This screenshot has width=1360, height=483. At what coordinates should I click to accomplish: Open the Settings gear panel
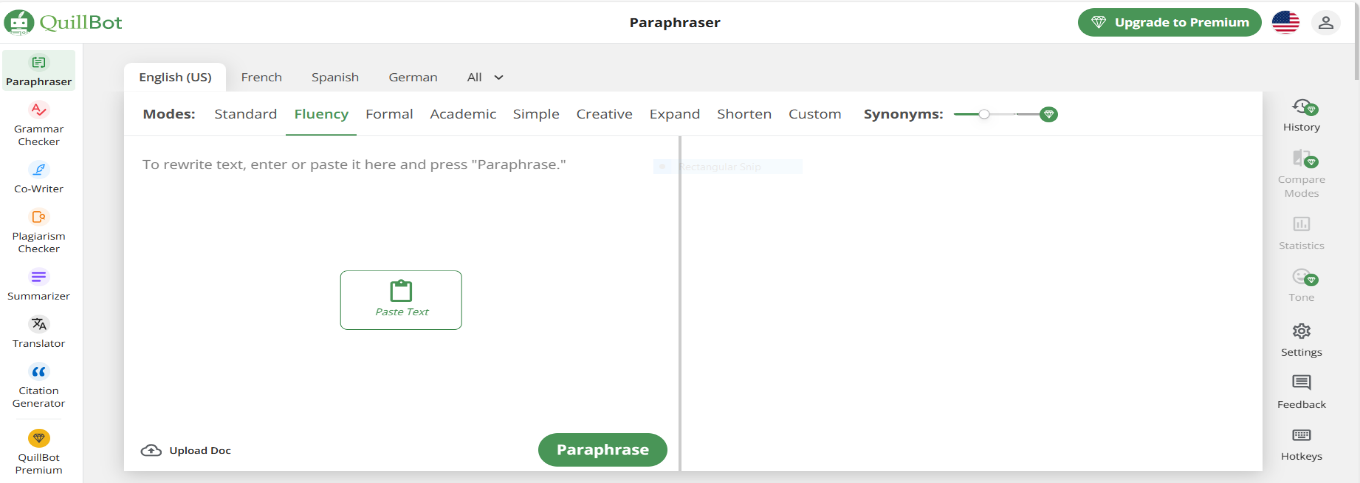point(1301,339)
